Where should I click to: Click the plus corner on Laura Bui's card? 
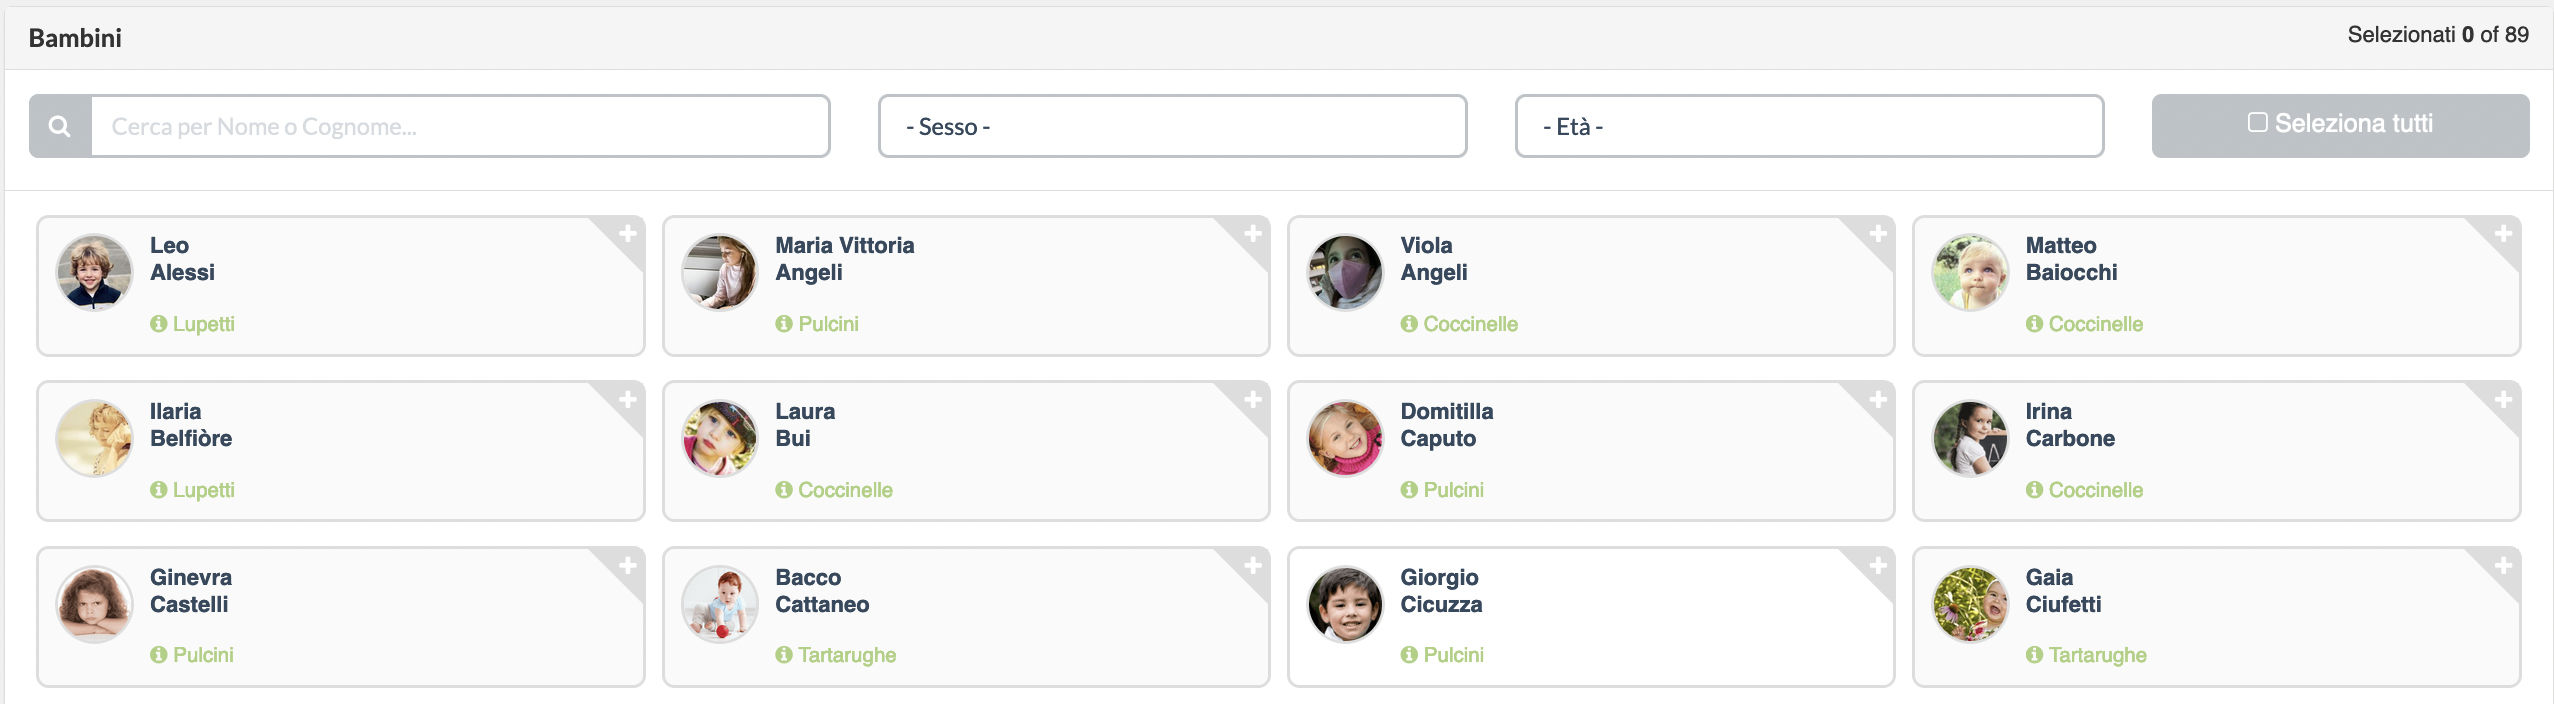tap(1252, 400)
